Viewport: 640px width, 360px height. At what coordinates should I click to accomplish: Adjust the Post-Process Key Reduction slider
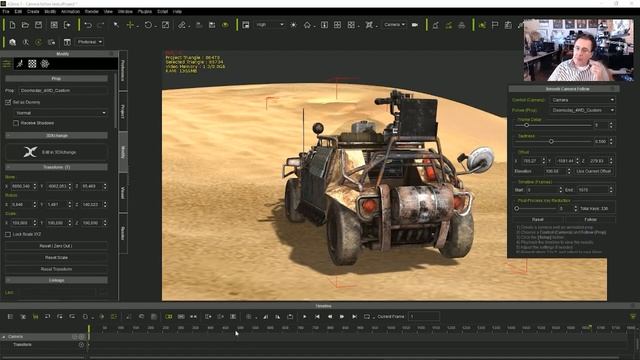coord(517,209)
